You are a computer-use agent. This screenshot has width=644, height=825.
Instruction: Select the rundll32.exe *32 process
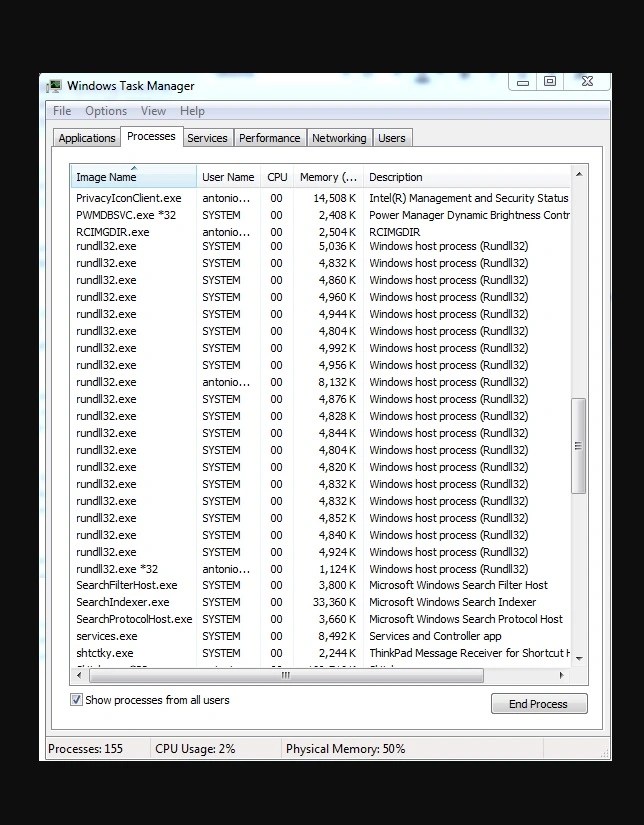(x=321, y=569)
